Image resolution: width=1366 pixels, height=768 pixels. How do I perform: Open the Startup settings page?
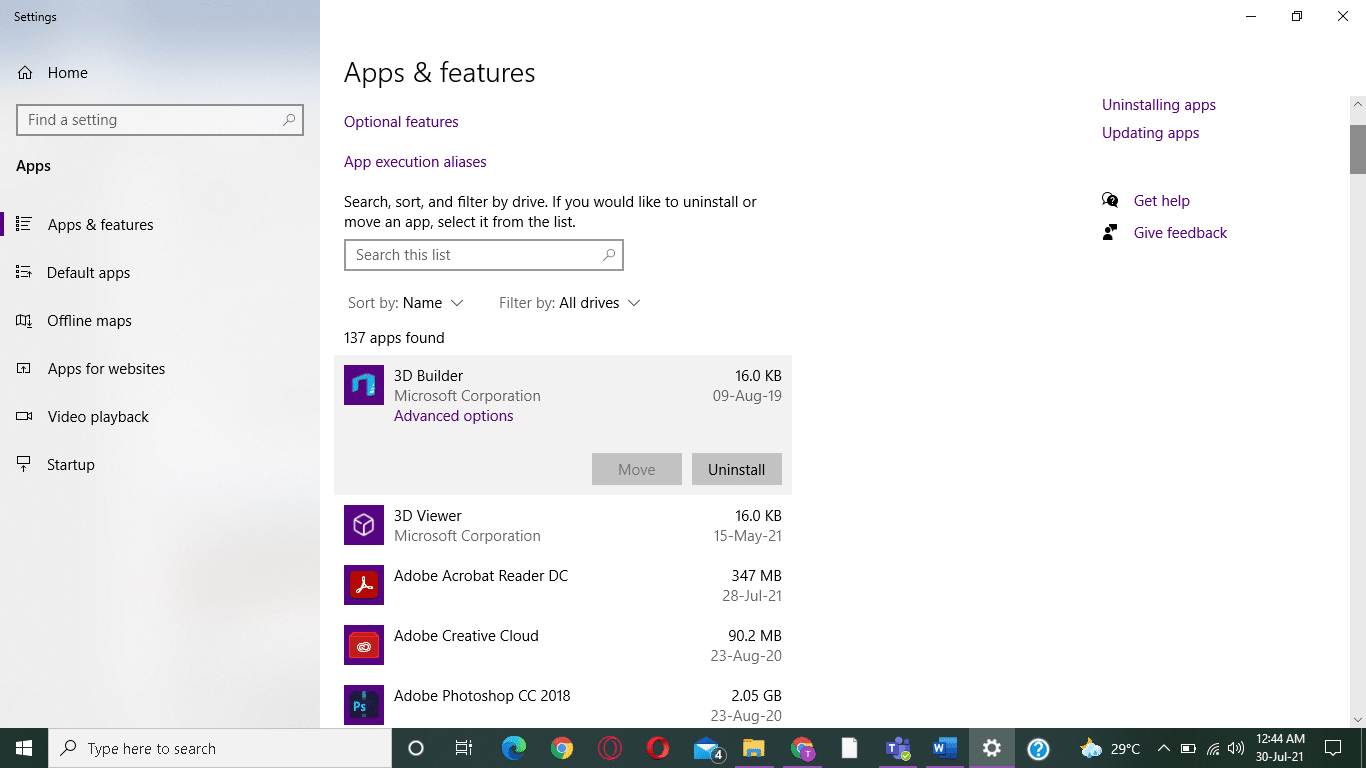tap(70, 465)
